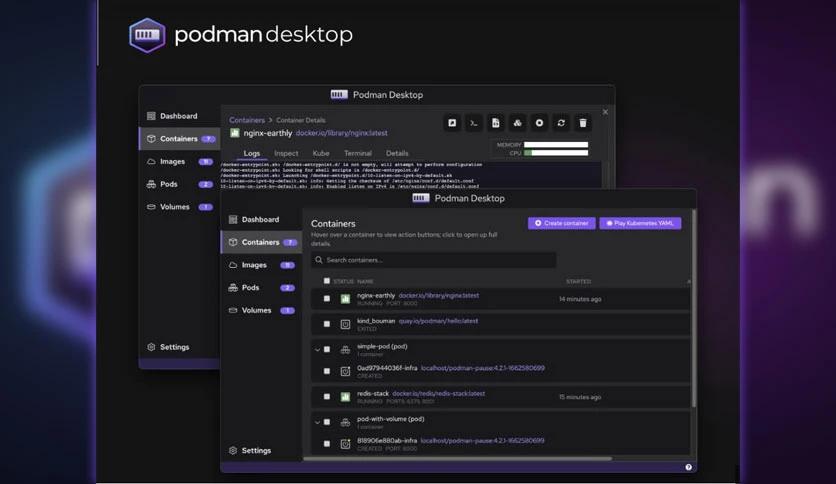This screenshot has height=484, width=836.
Task: Open docker.io/redis/redis-stack:latest image link
Action: tap(439, 393)
